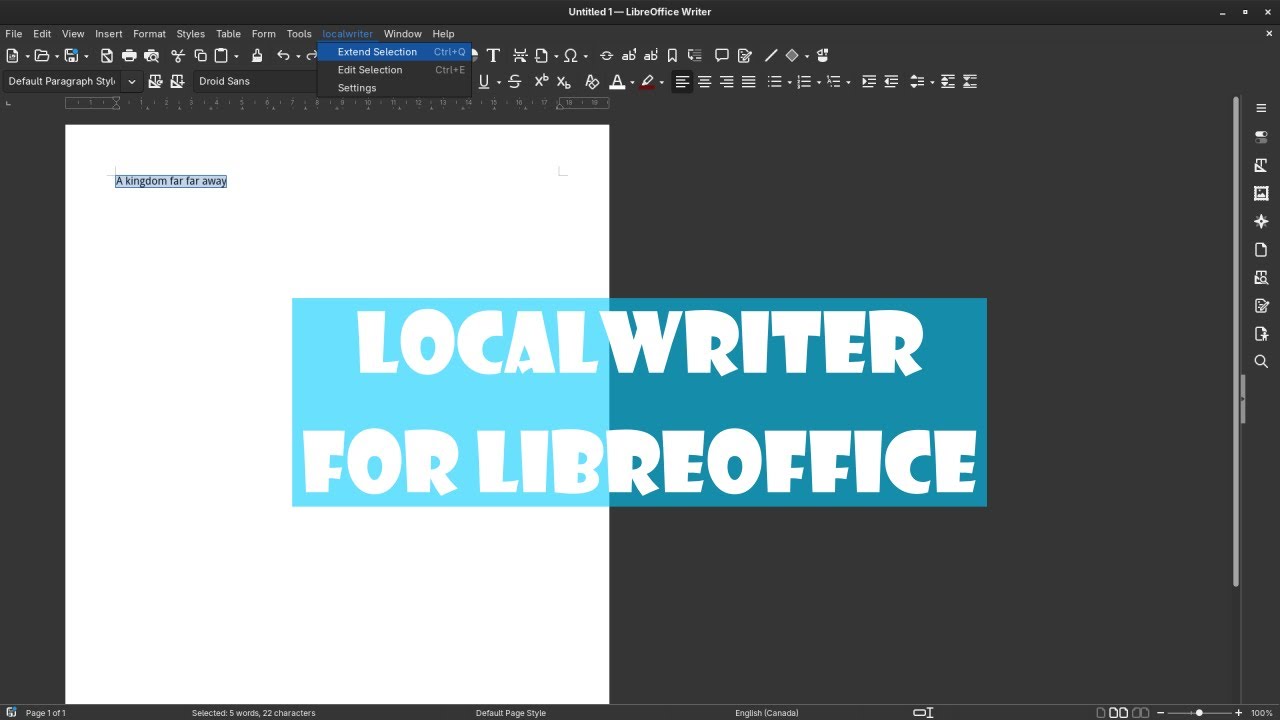
Task: Open Settings from localwriter menu
Action: coord(394,88)
